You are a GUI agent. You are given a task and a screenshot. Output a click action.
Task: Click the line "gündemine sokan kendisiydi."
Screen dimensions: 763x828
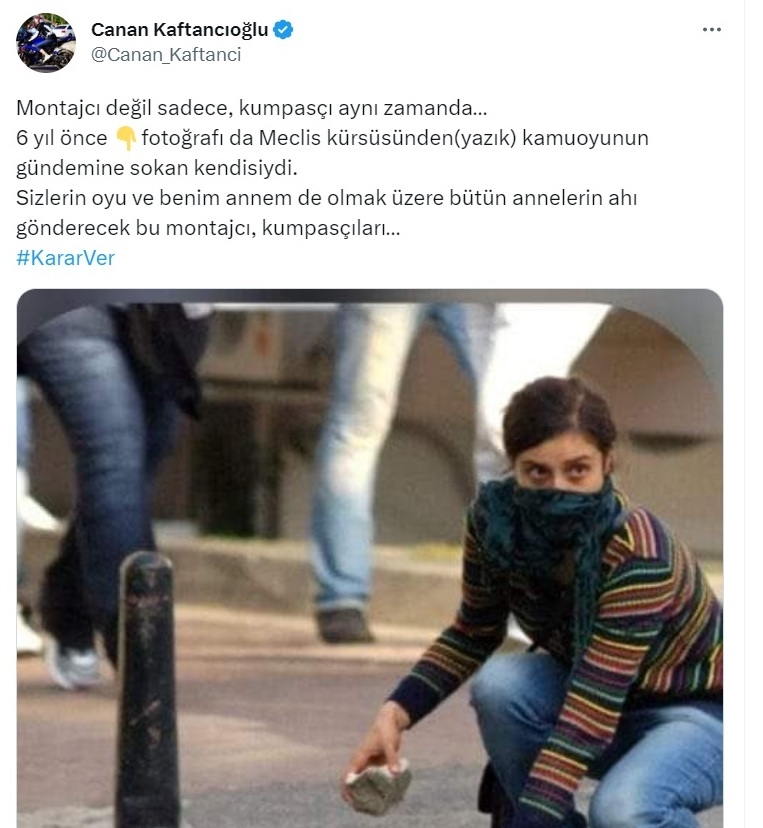pos(157,168)
